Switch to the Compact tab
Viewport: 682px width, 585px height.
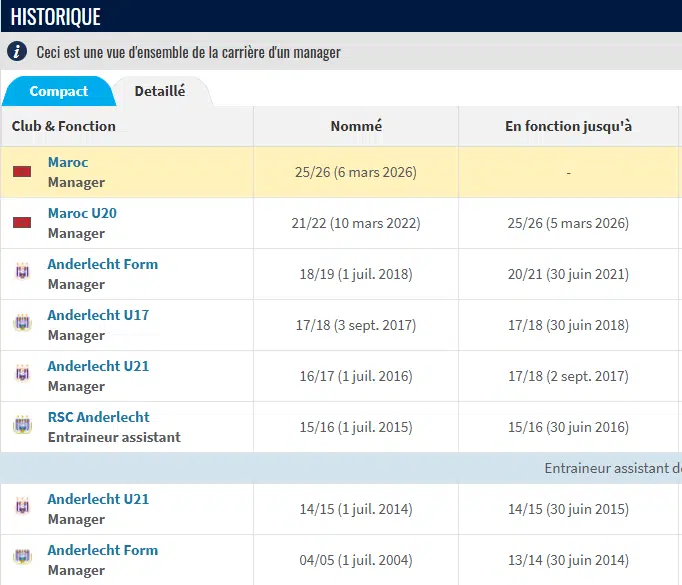coord(58,91)
